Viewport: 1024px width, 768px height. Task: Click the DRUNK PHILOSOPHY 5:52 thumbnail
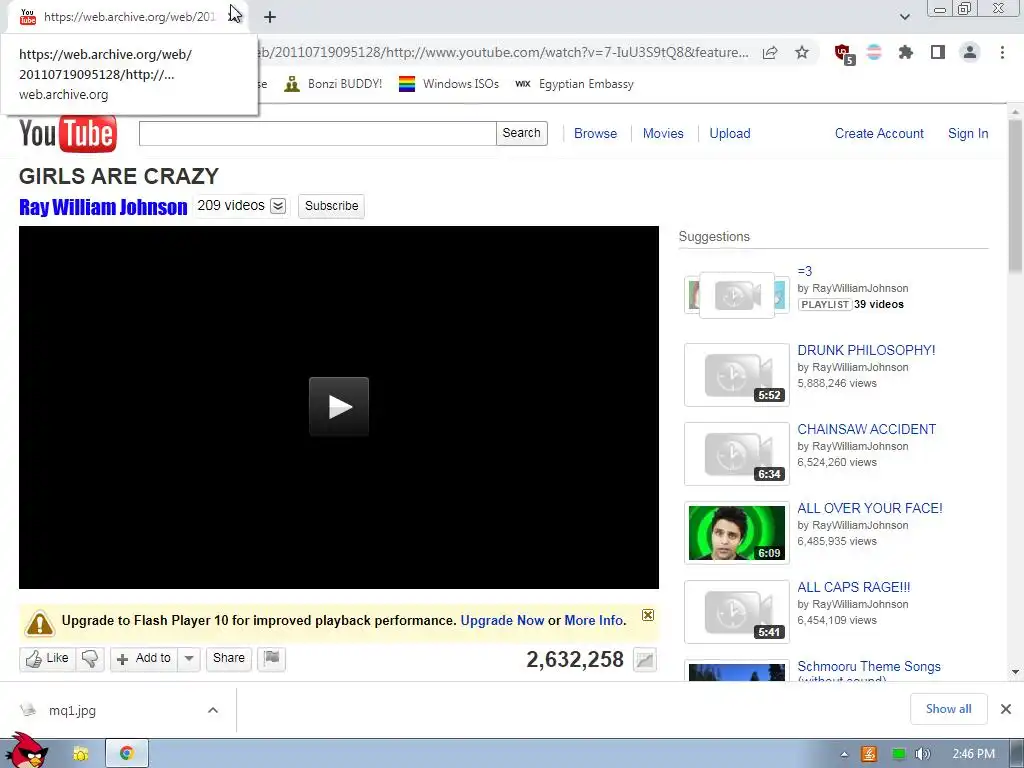pyautogui.click(x=737, y=375)
